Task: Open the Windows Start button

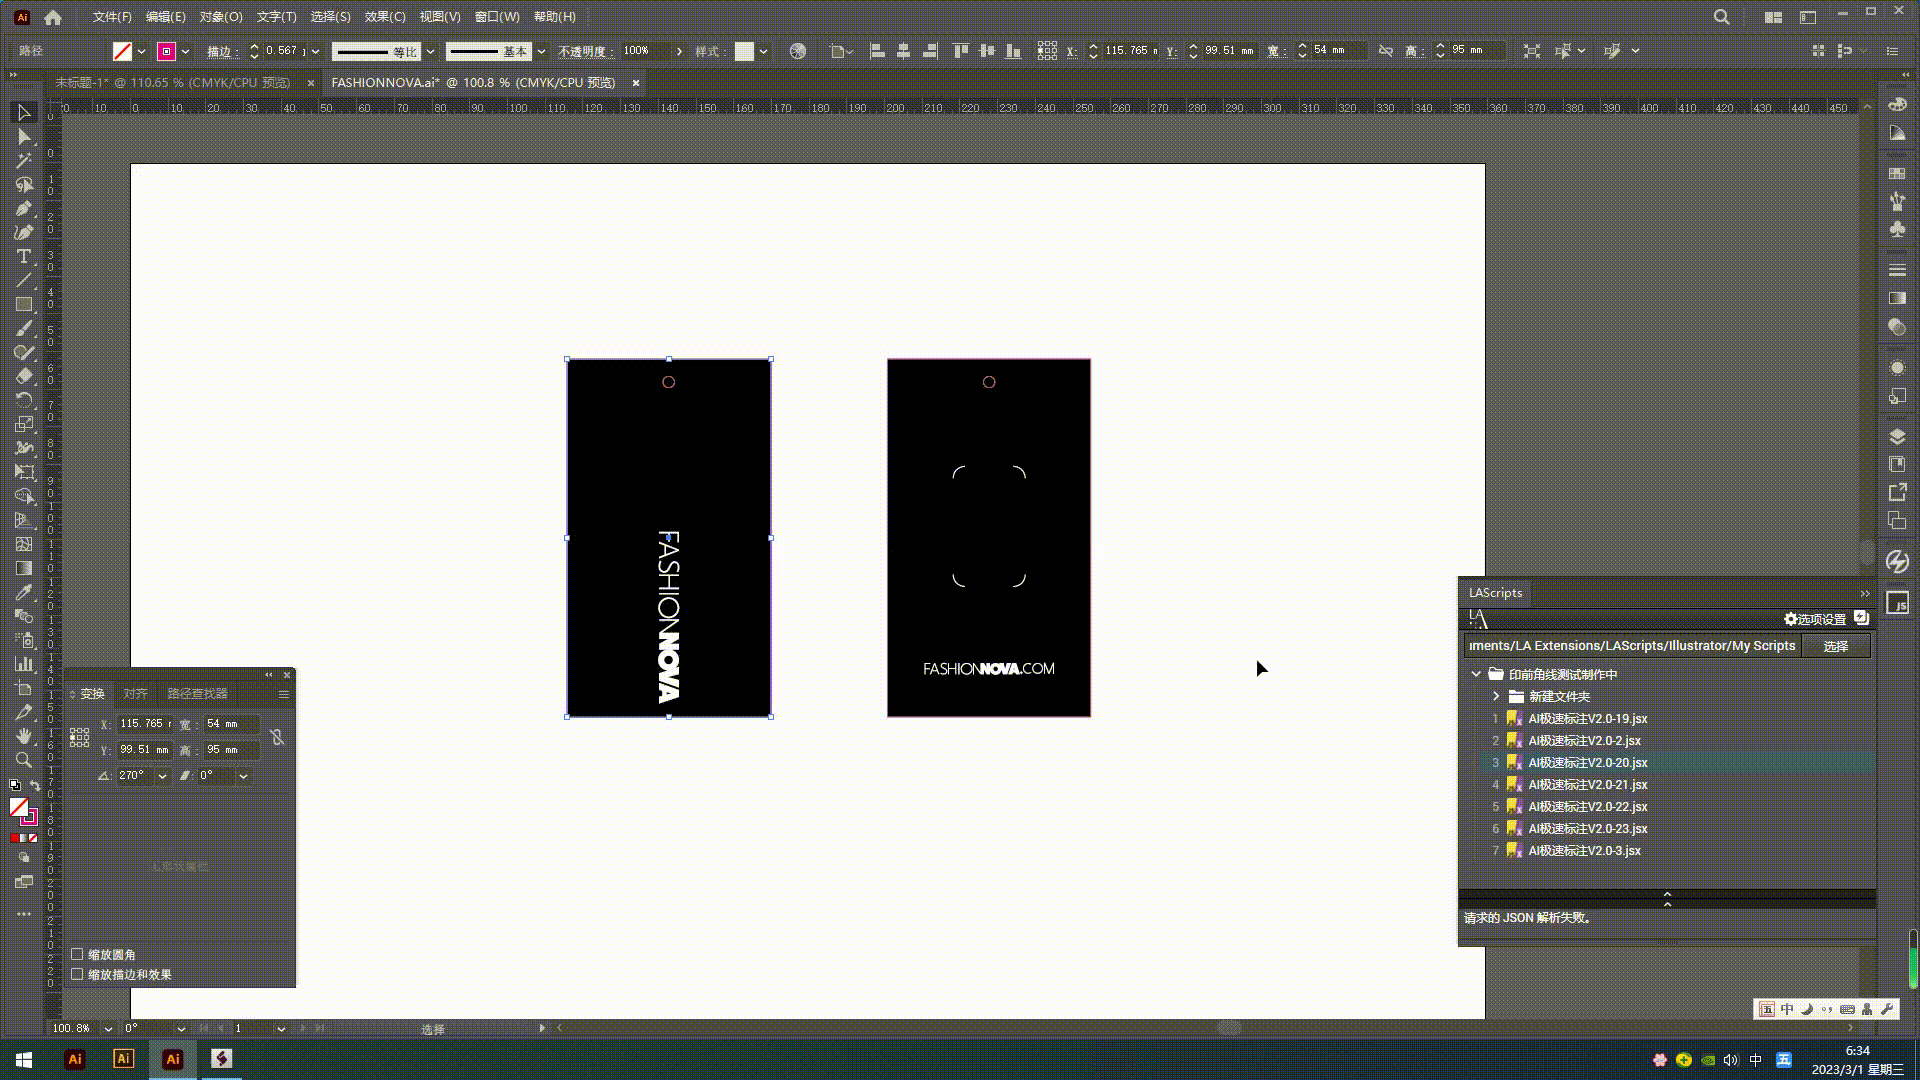Action: point(24,1060)
